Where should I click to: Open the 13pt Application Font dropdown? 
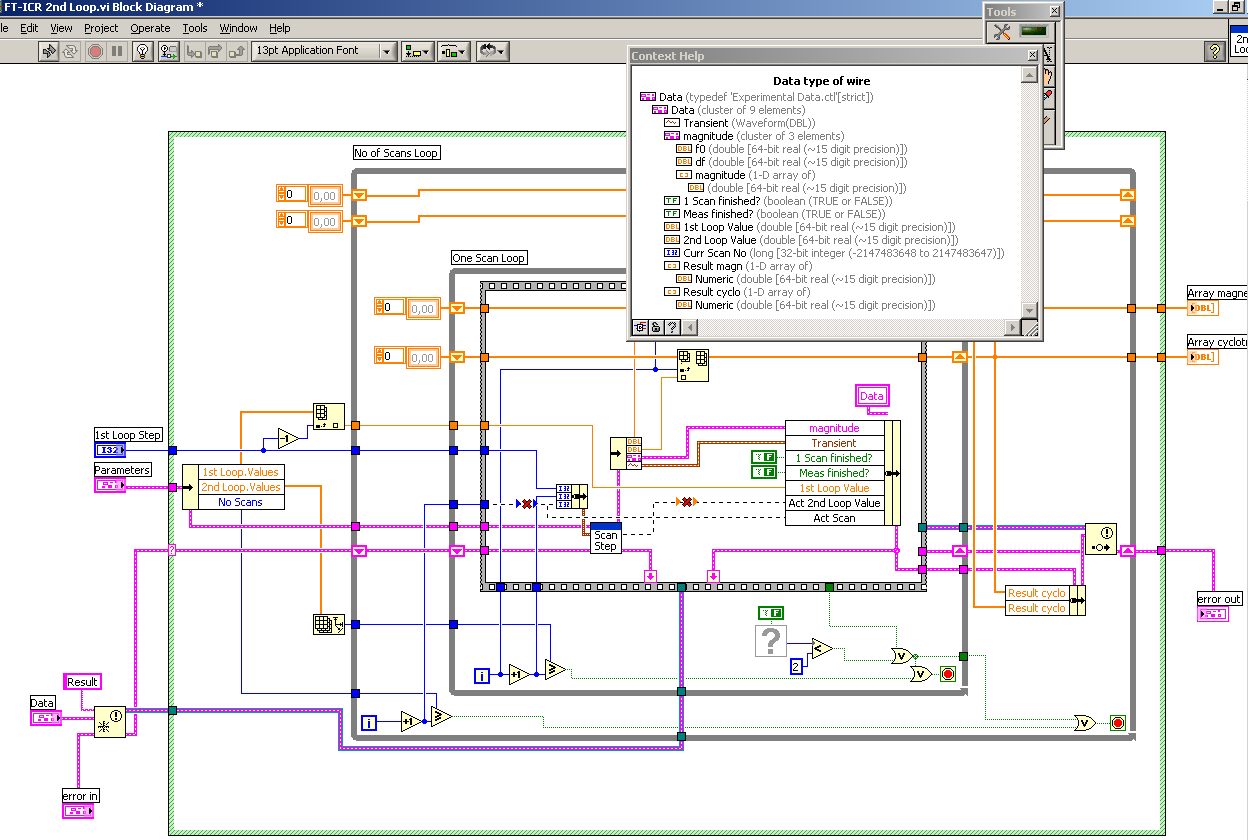point(324,51)
